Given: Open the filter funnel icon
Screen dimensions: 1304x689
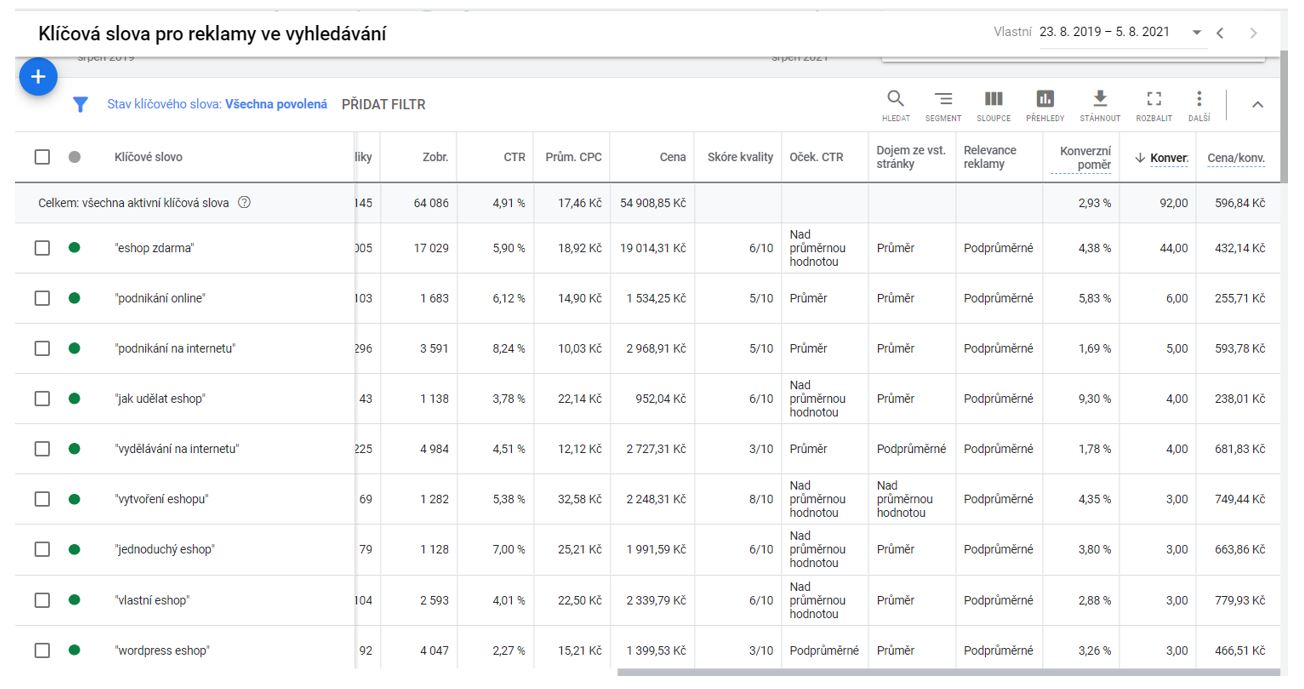Looking at the screenshot, I should 81,104.
